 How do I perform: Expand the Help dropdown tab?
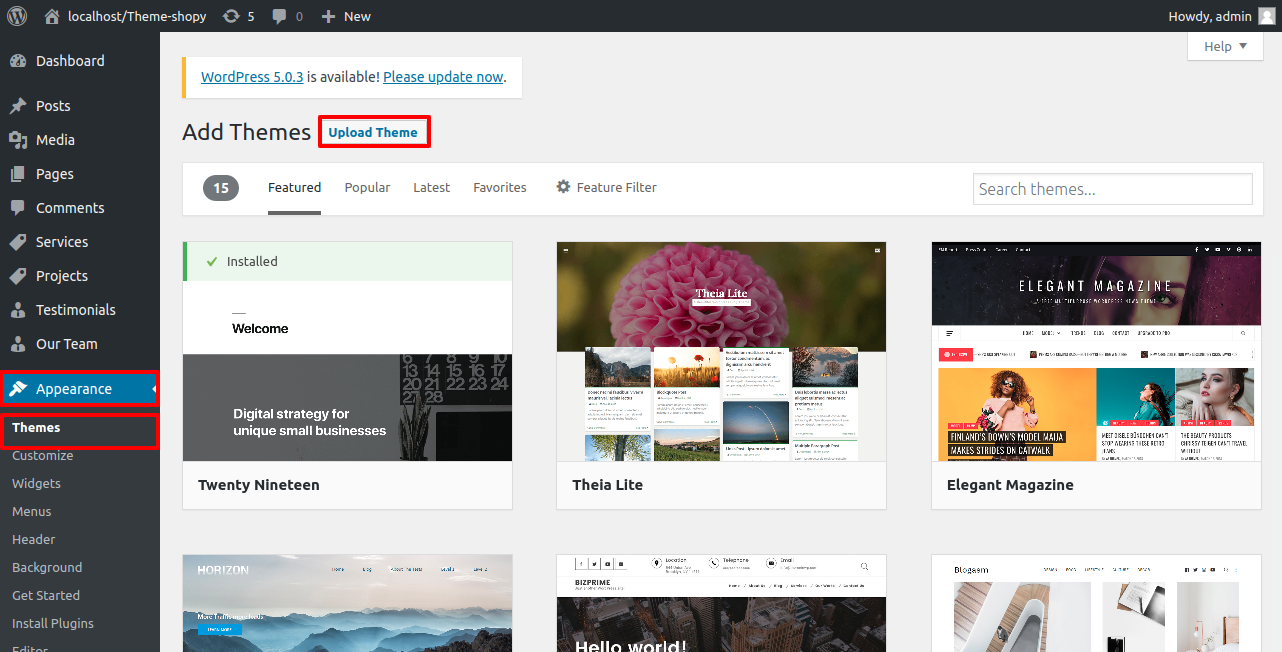pyautogui.click(x=1225, y=46)
